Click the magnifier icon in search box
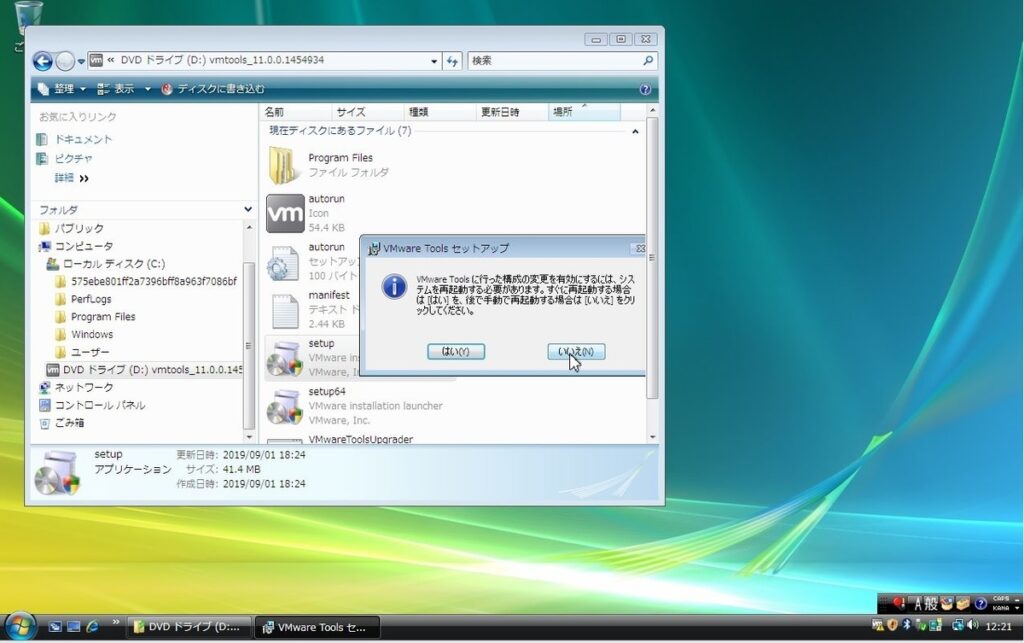The height and width of the screenshot is (643, 1024). coord(648,61)
